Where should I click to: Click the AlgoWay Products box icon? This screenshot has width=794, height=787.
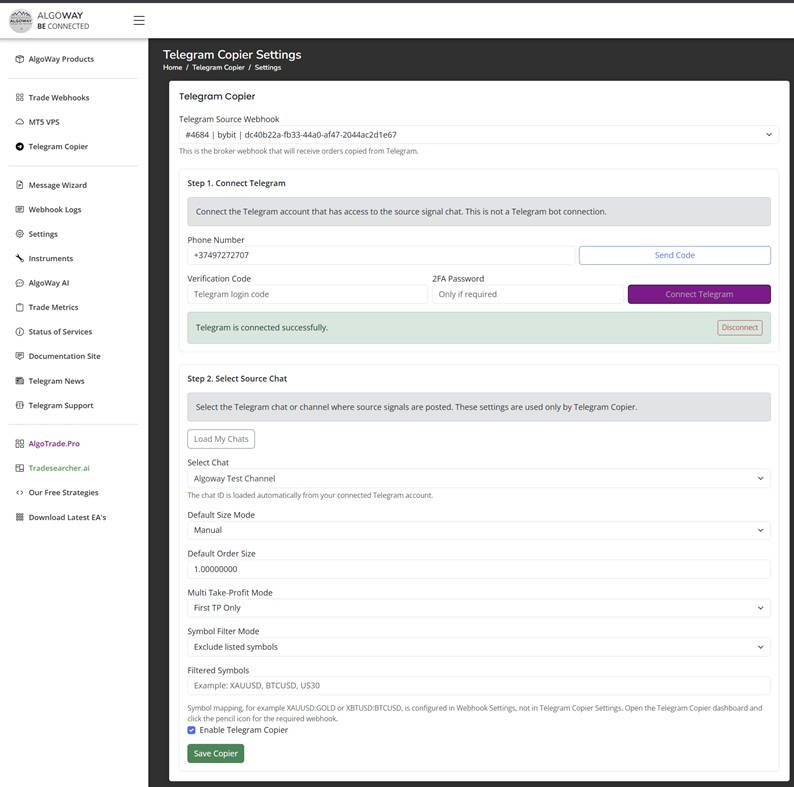pyautogui.click(x=20, y=59)
